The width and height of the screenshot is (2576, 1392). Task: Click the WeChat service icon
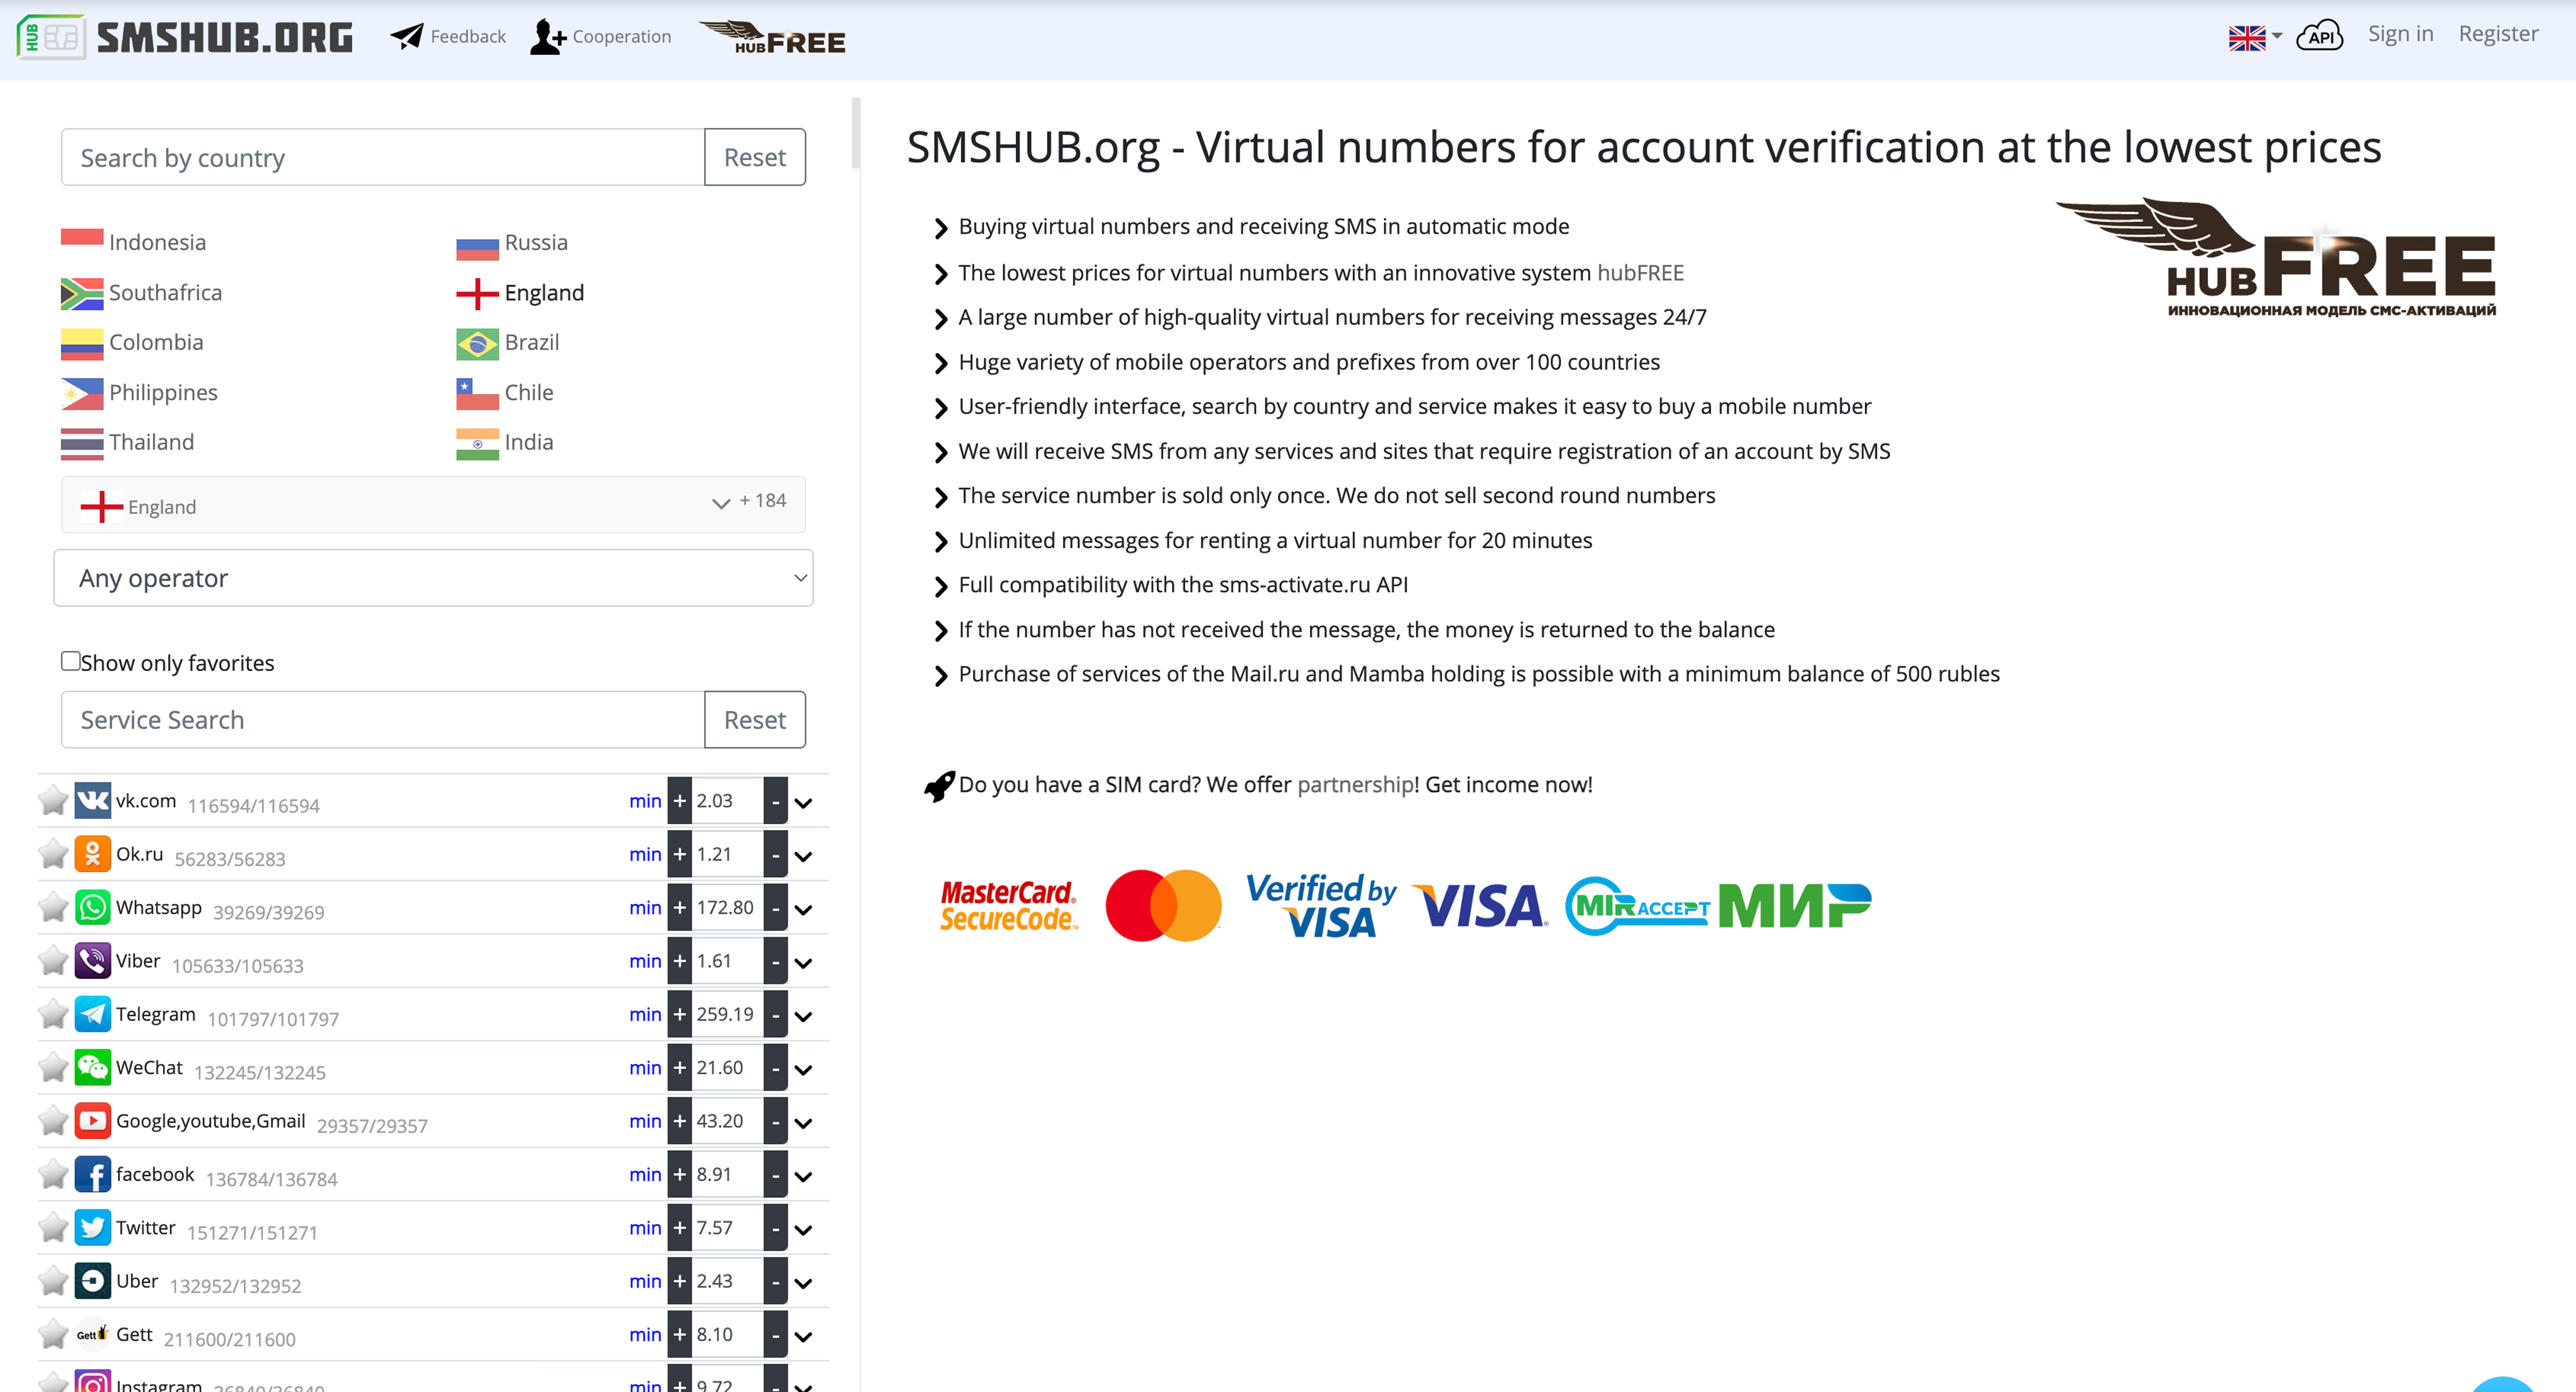click(93, 1067)
